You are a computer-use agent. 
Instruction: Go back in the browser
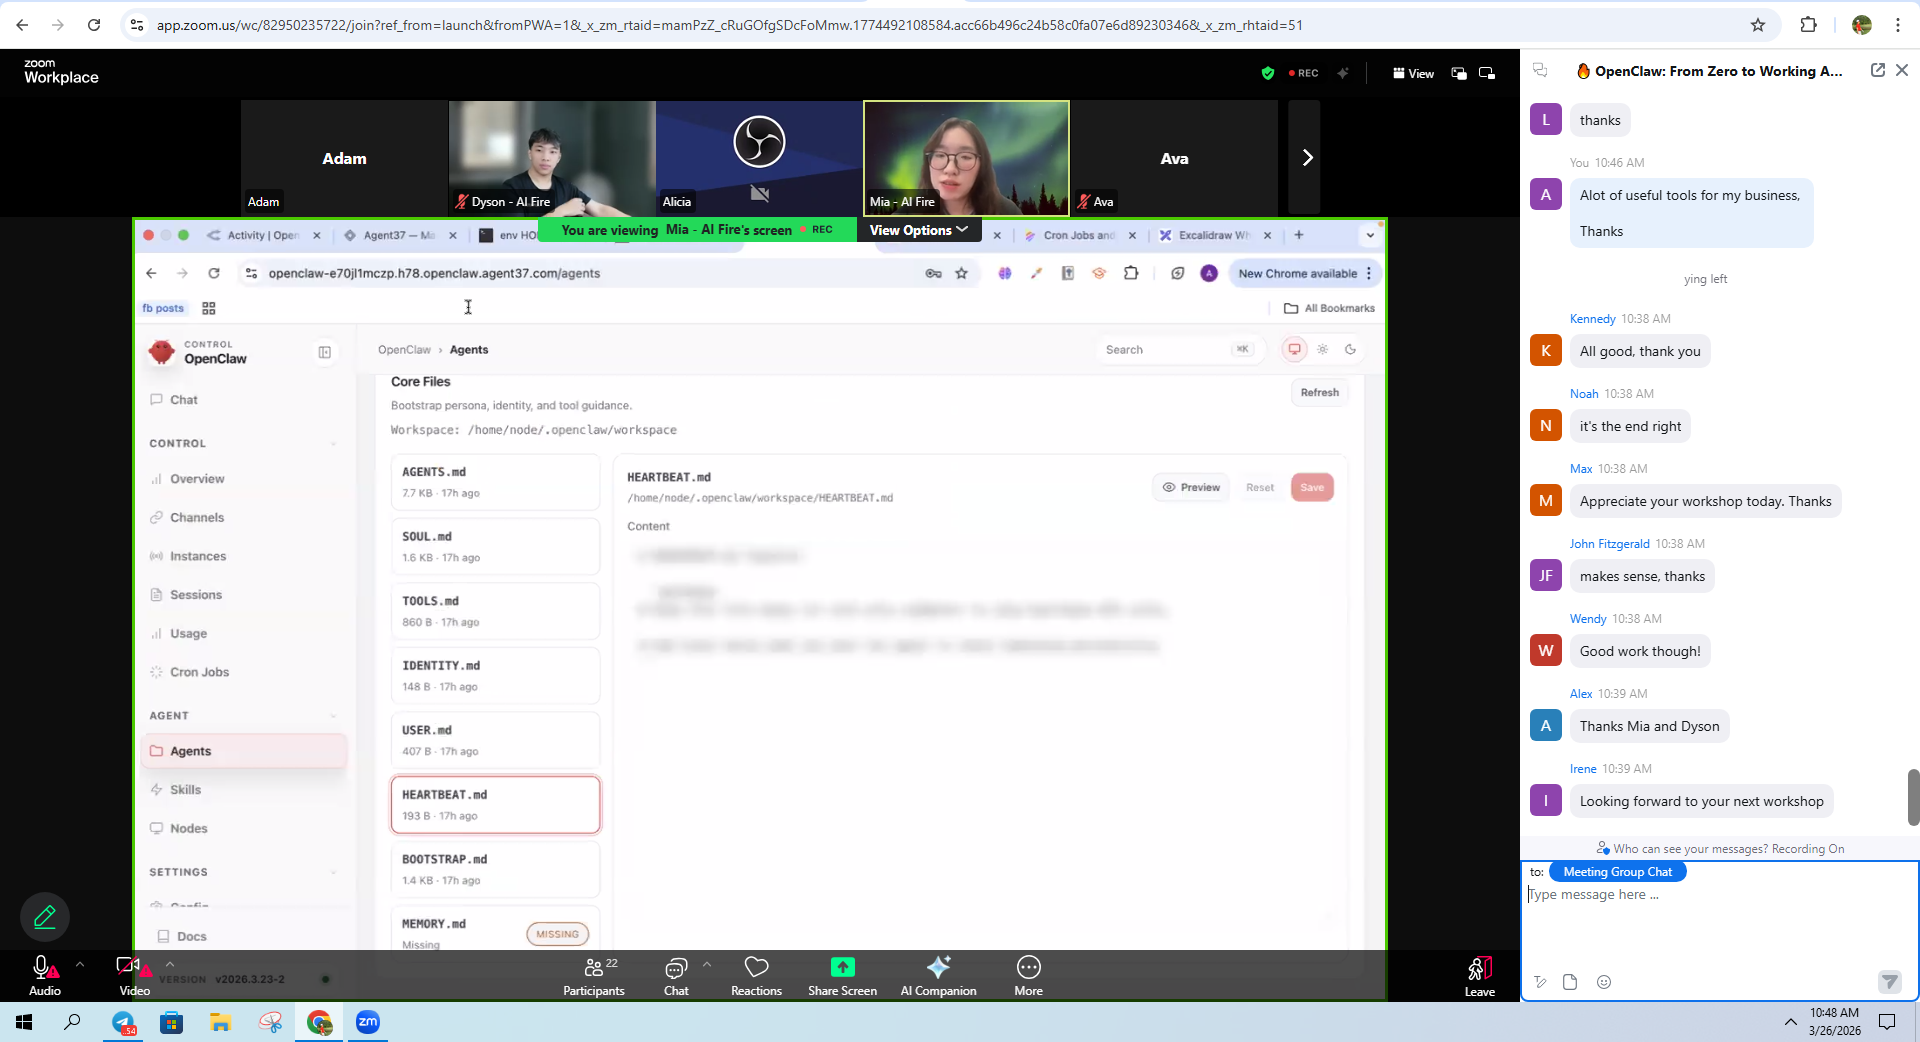(x=22, y=25)
